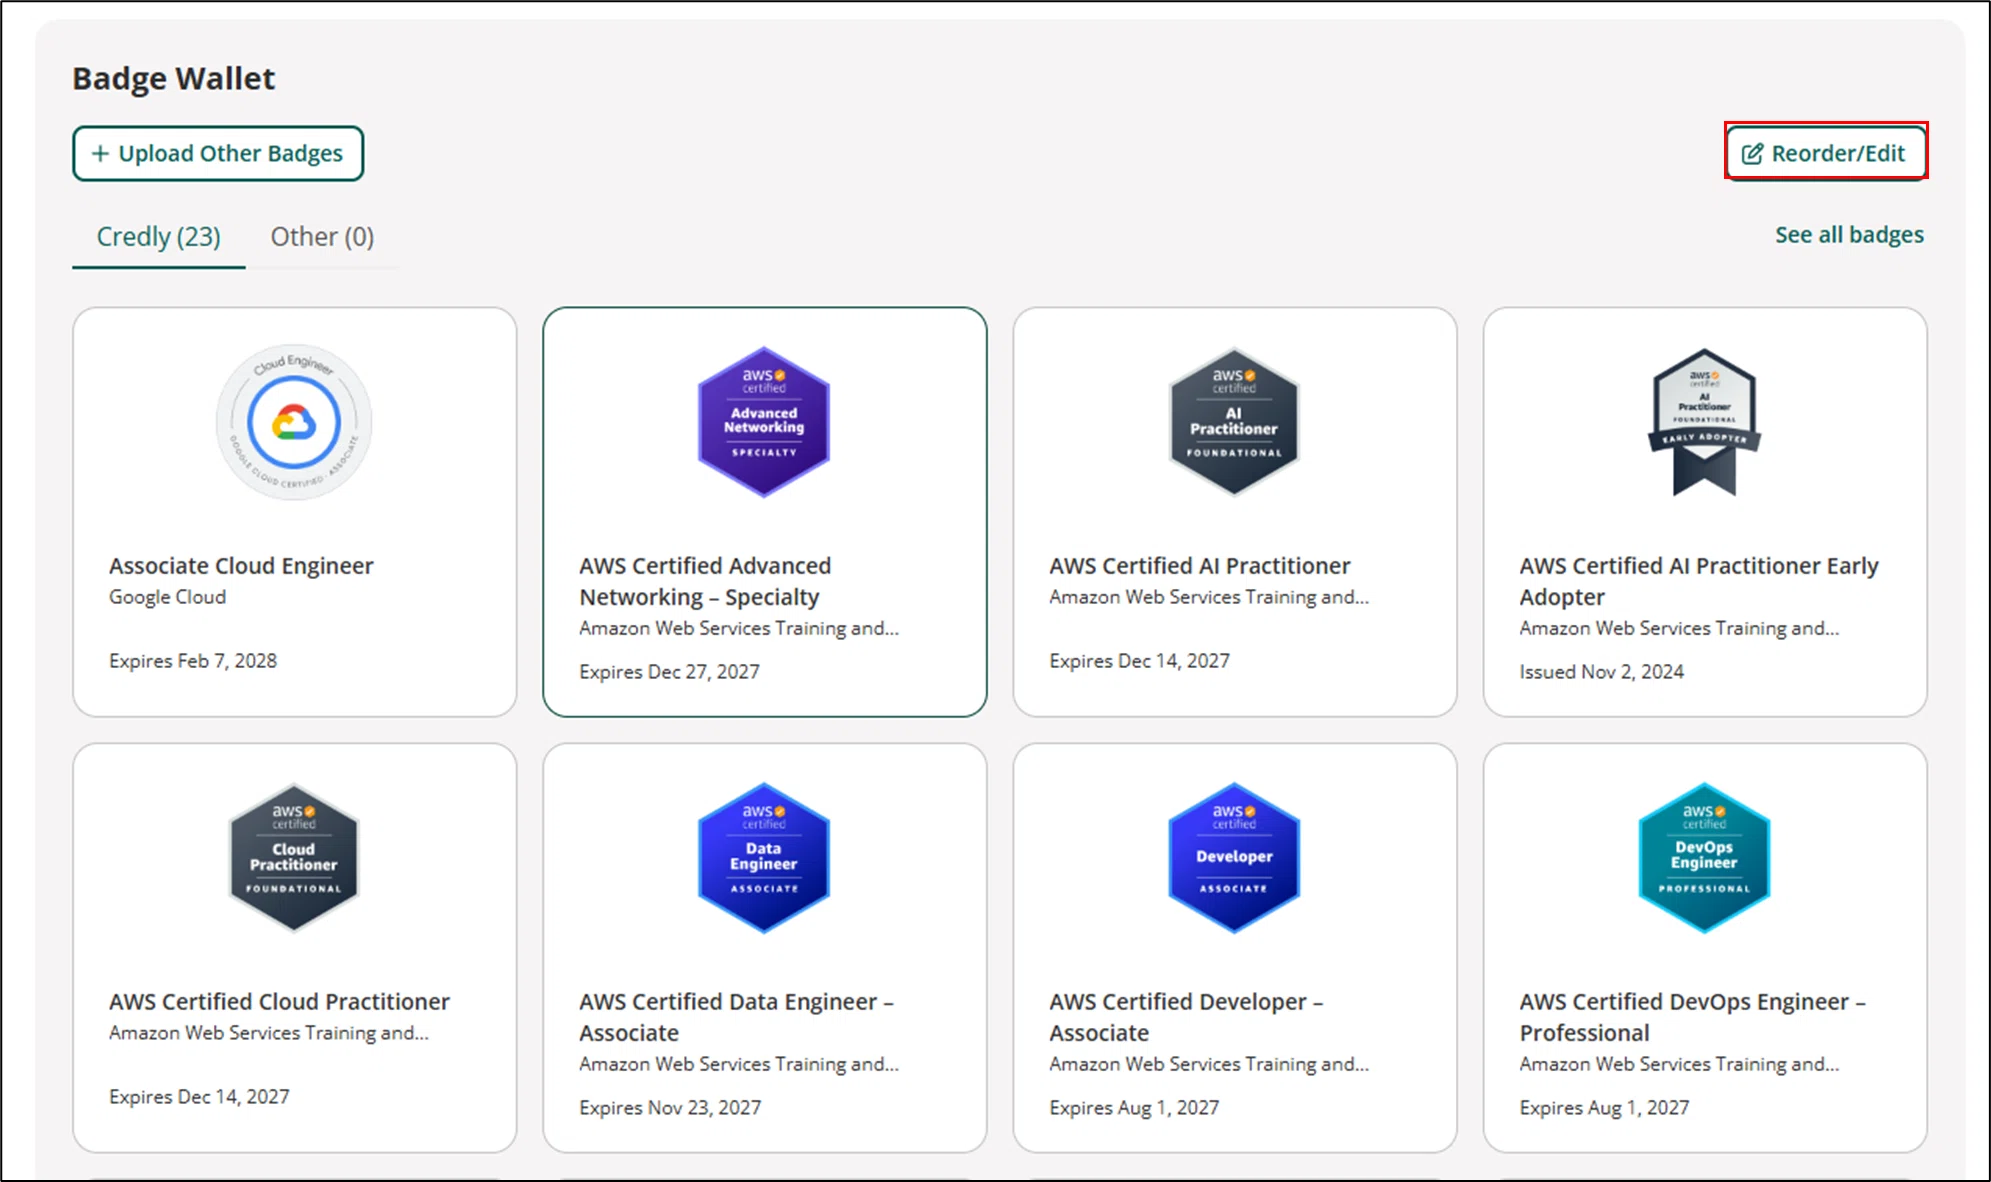The width and height of the screenshot is (1991, 1182).
Task: Click the Cloud Practitioner 'Expires Dec 14, 2027' text
Action: click(x=199, y=1097)
